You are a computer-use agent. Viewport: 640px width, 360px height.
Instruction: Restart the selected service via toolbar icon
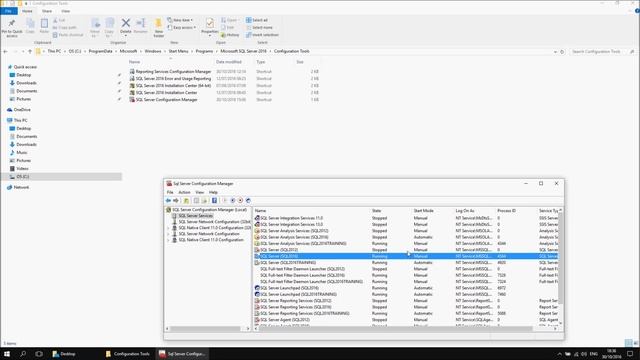pos(248,200)
